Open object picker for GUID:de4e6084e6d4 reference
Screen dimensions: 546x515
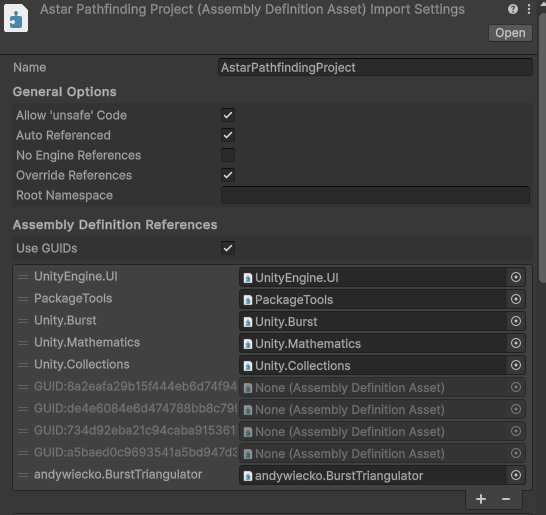pyautogui.click(x=516, y=409)
